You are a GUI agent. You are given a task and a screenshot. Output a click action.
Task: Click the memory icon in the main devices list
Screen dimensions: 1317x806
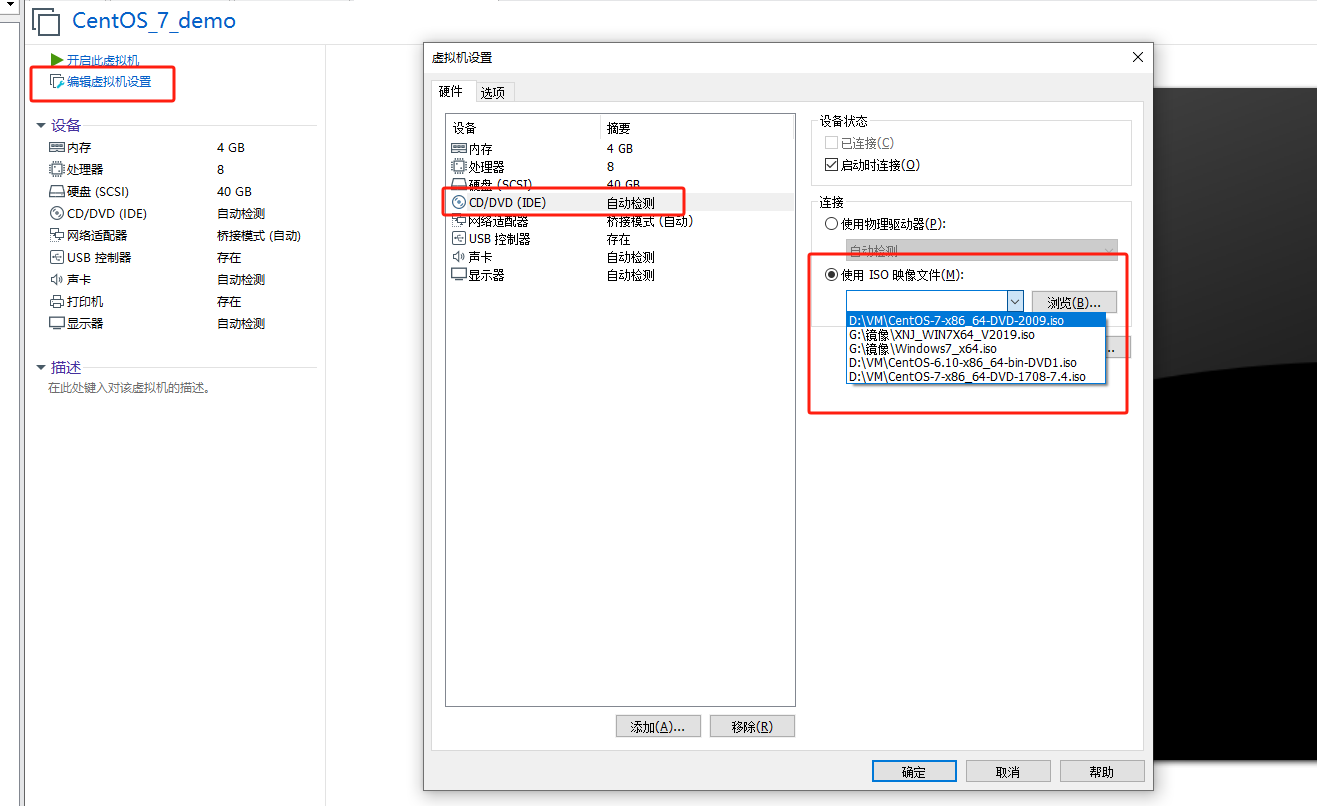click(57, 147)
